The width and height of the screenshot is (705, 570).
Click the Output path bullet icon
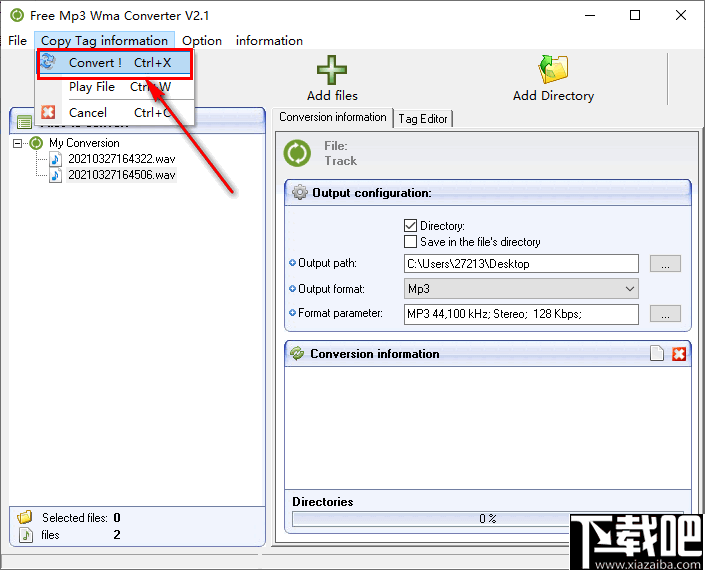click(x=292, y=263)
